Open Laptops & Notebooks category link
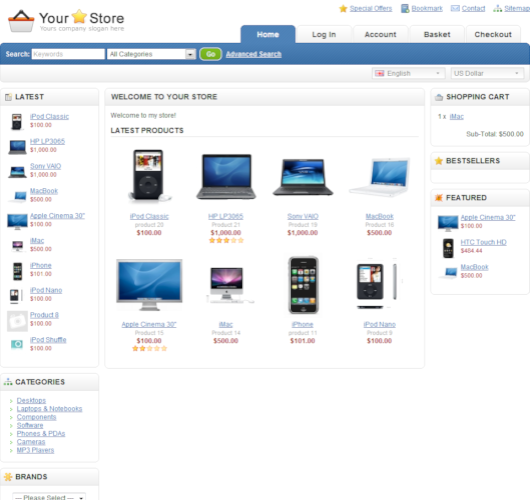Viewport: 530px width, 500px height. [x=49, y=409]
